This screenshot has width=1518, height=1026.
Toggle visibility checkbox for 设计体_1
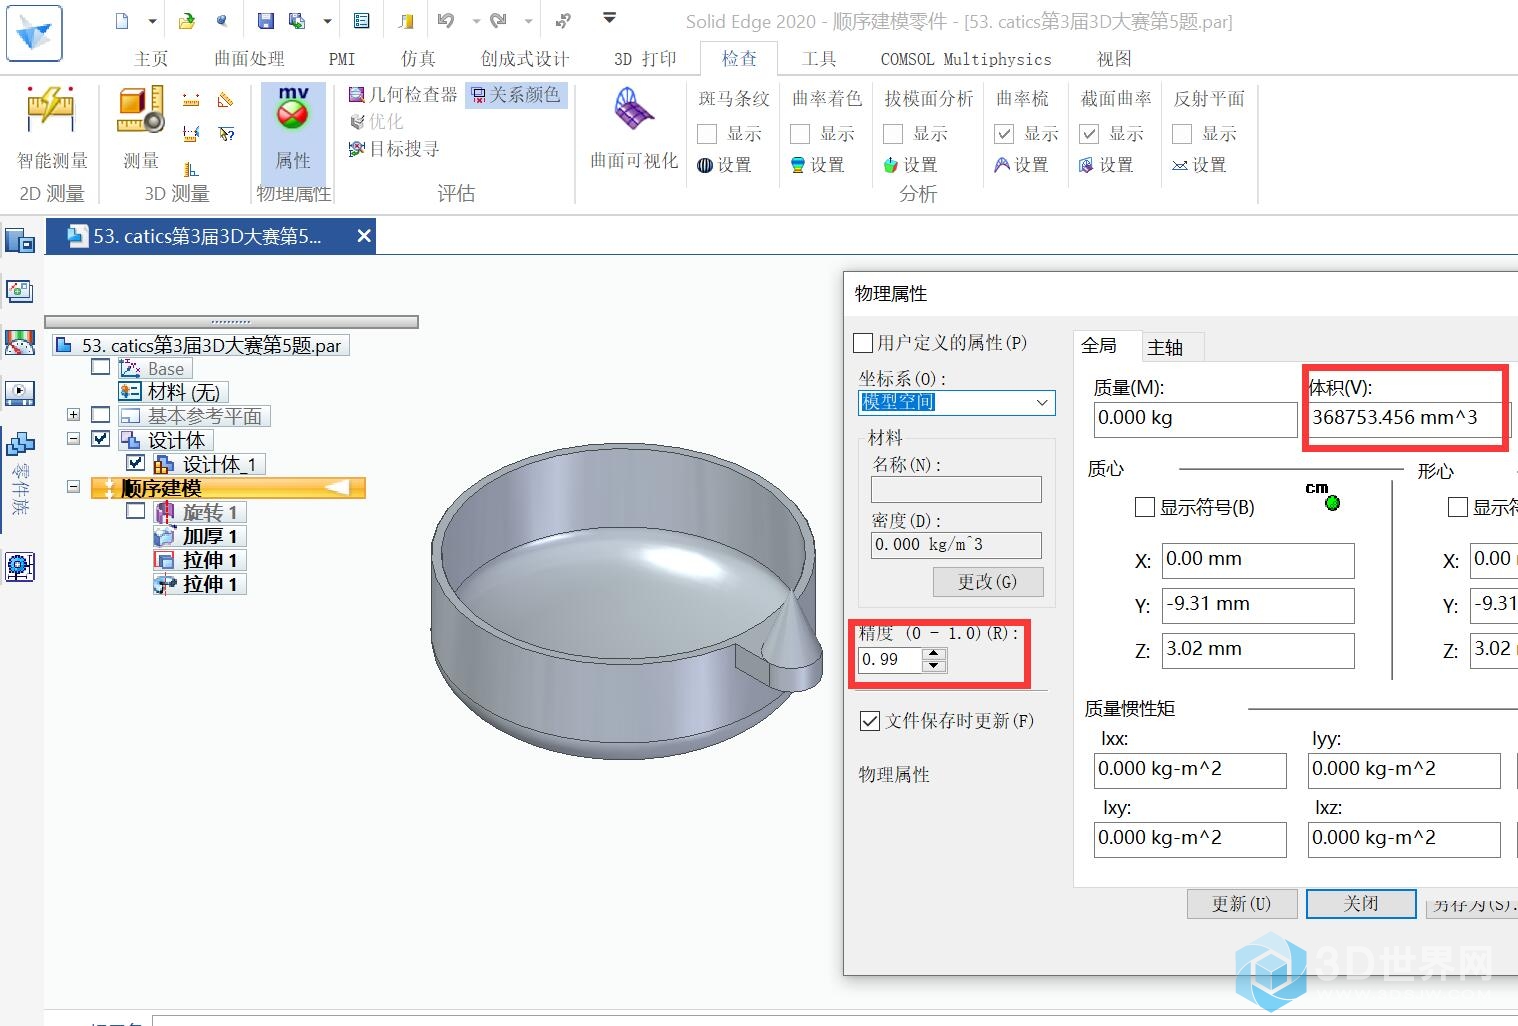[x=136, y=463]
